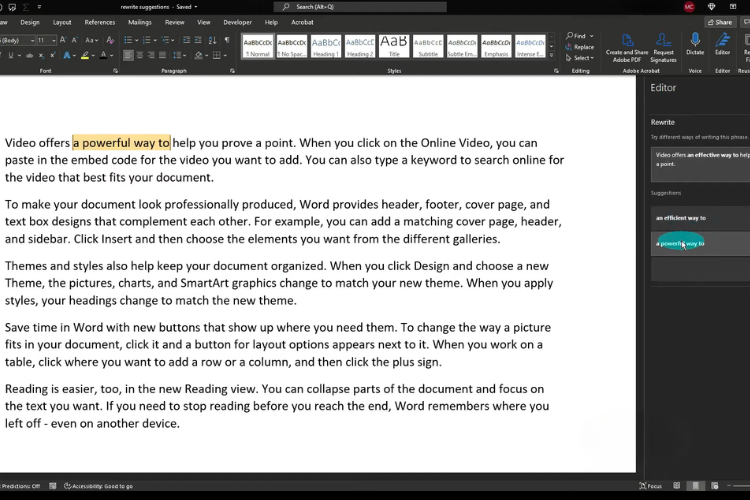Open the Microsoft Premium diamond icon
The width and height of the screenshot is (750, 500).
[x=711, y=7]
